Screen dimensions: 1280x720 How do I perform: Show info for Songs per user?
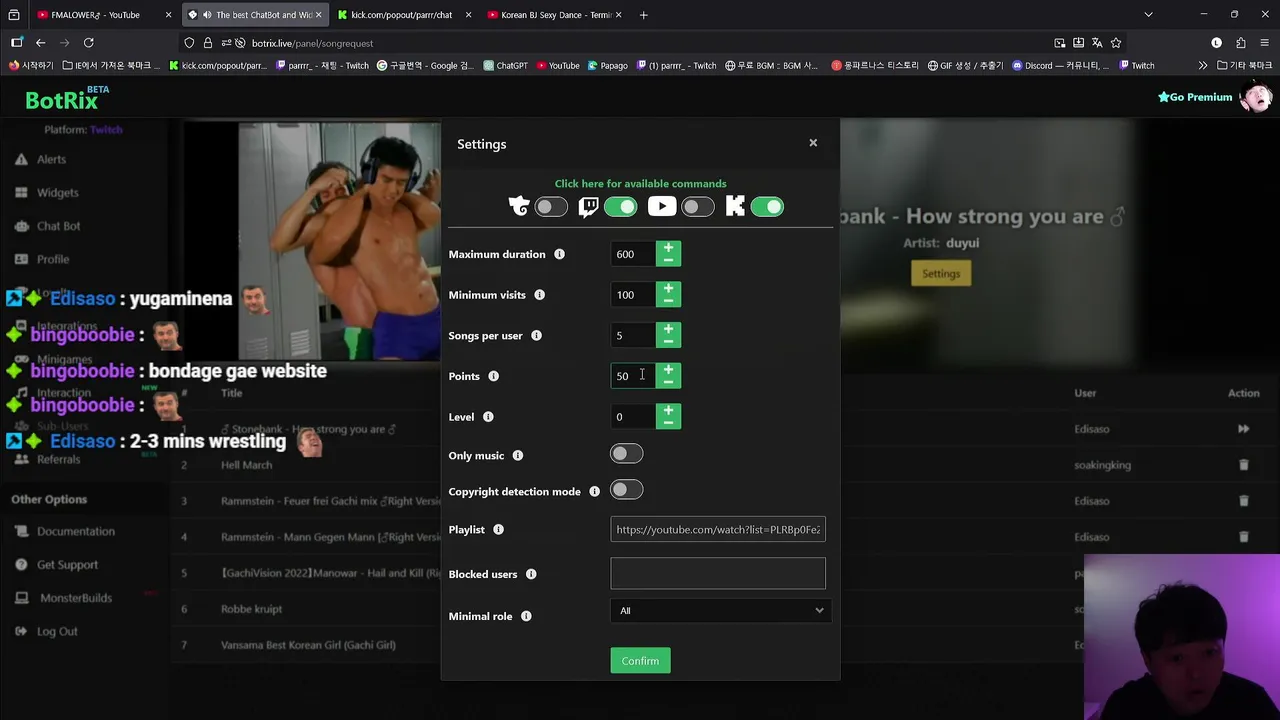[x=536, y=335]
